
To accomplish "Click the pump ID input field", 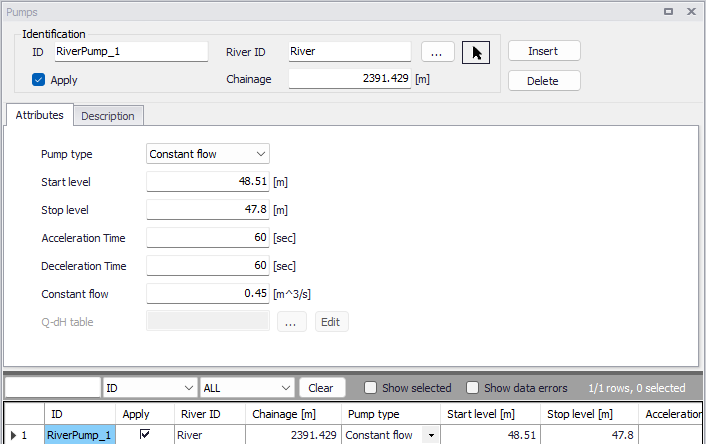I will pyautogui.click(x=131, y=51).
